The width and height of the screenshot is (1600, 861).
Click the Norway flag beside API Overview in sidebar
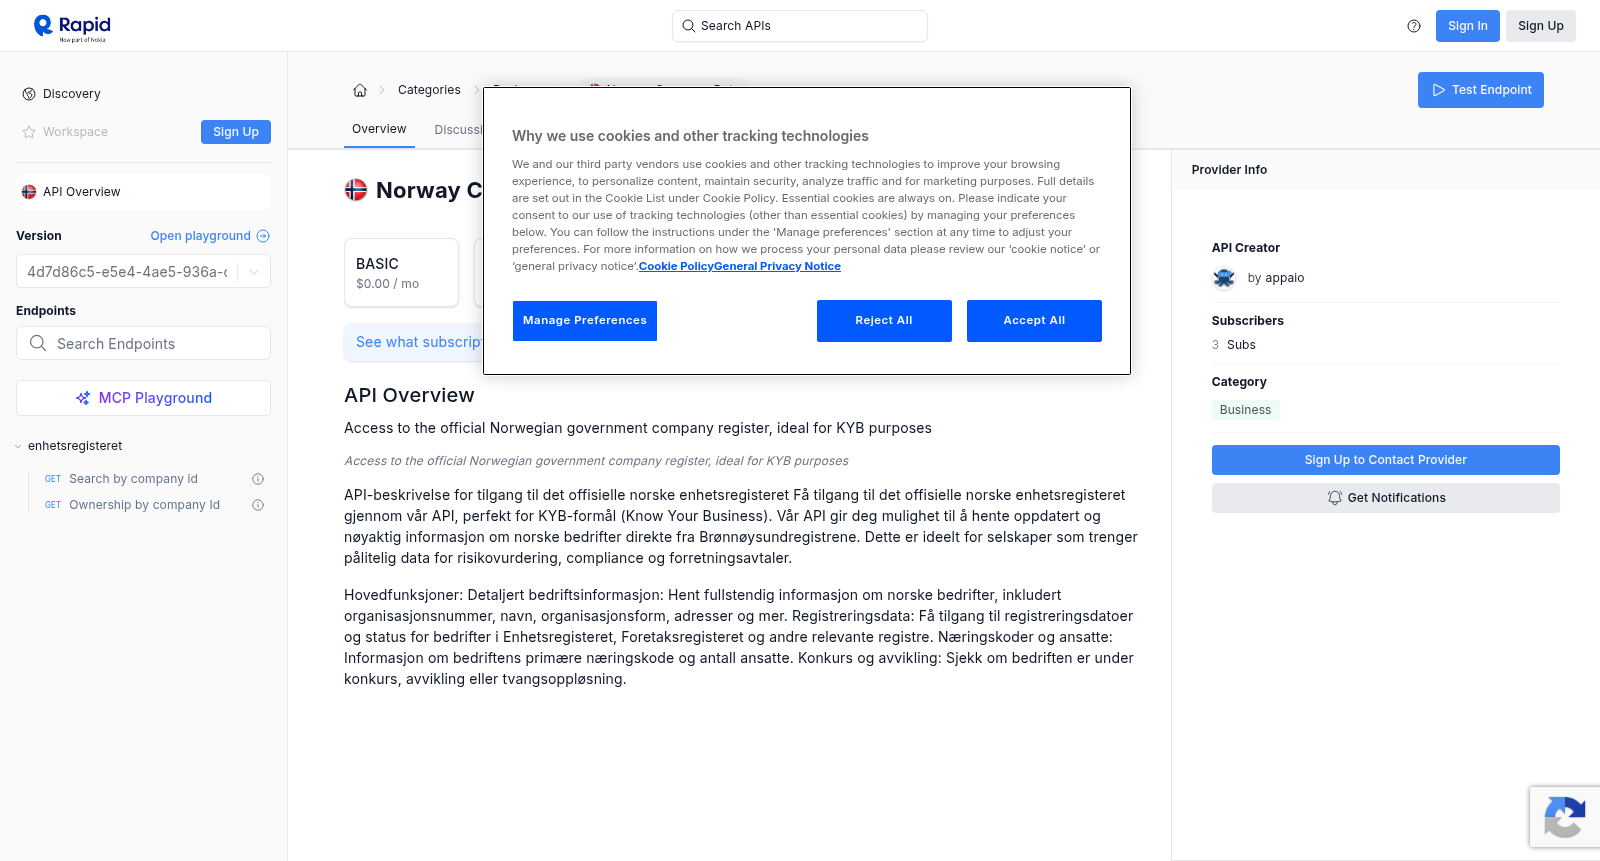click(29, 192)
